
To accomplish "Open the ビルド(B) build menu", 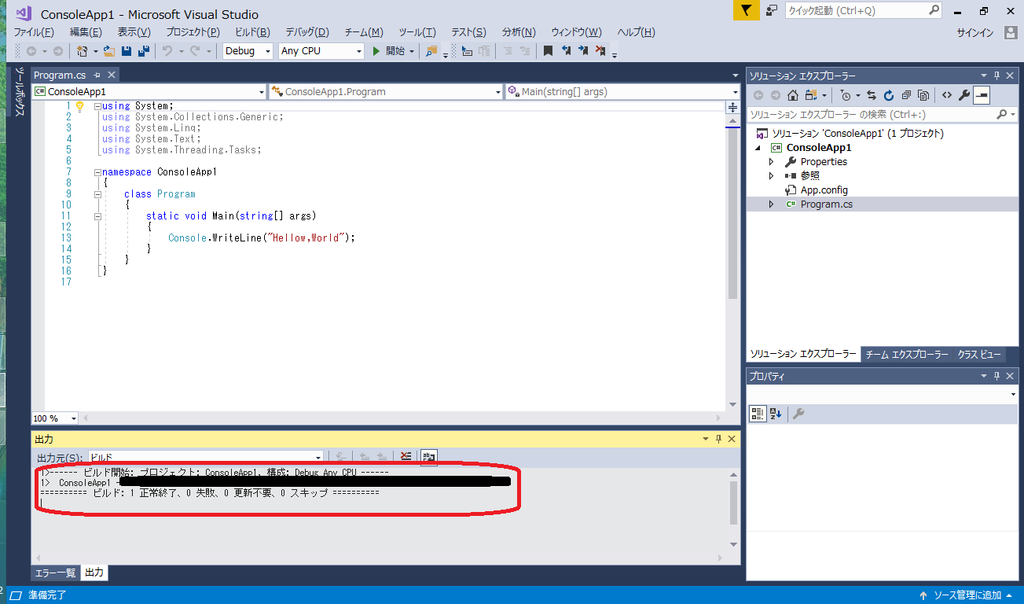I will tap(252, 32).
